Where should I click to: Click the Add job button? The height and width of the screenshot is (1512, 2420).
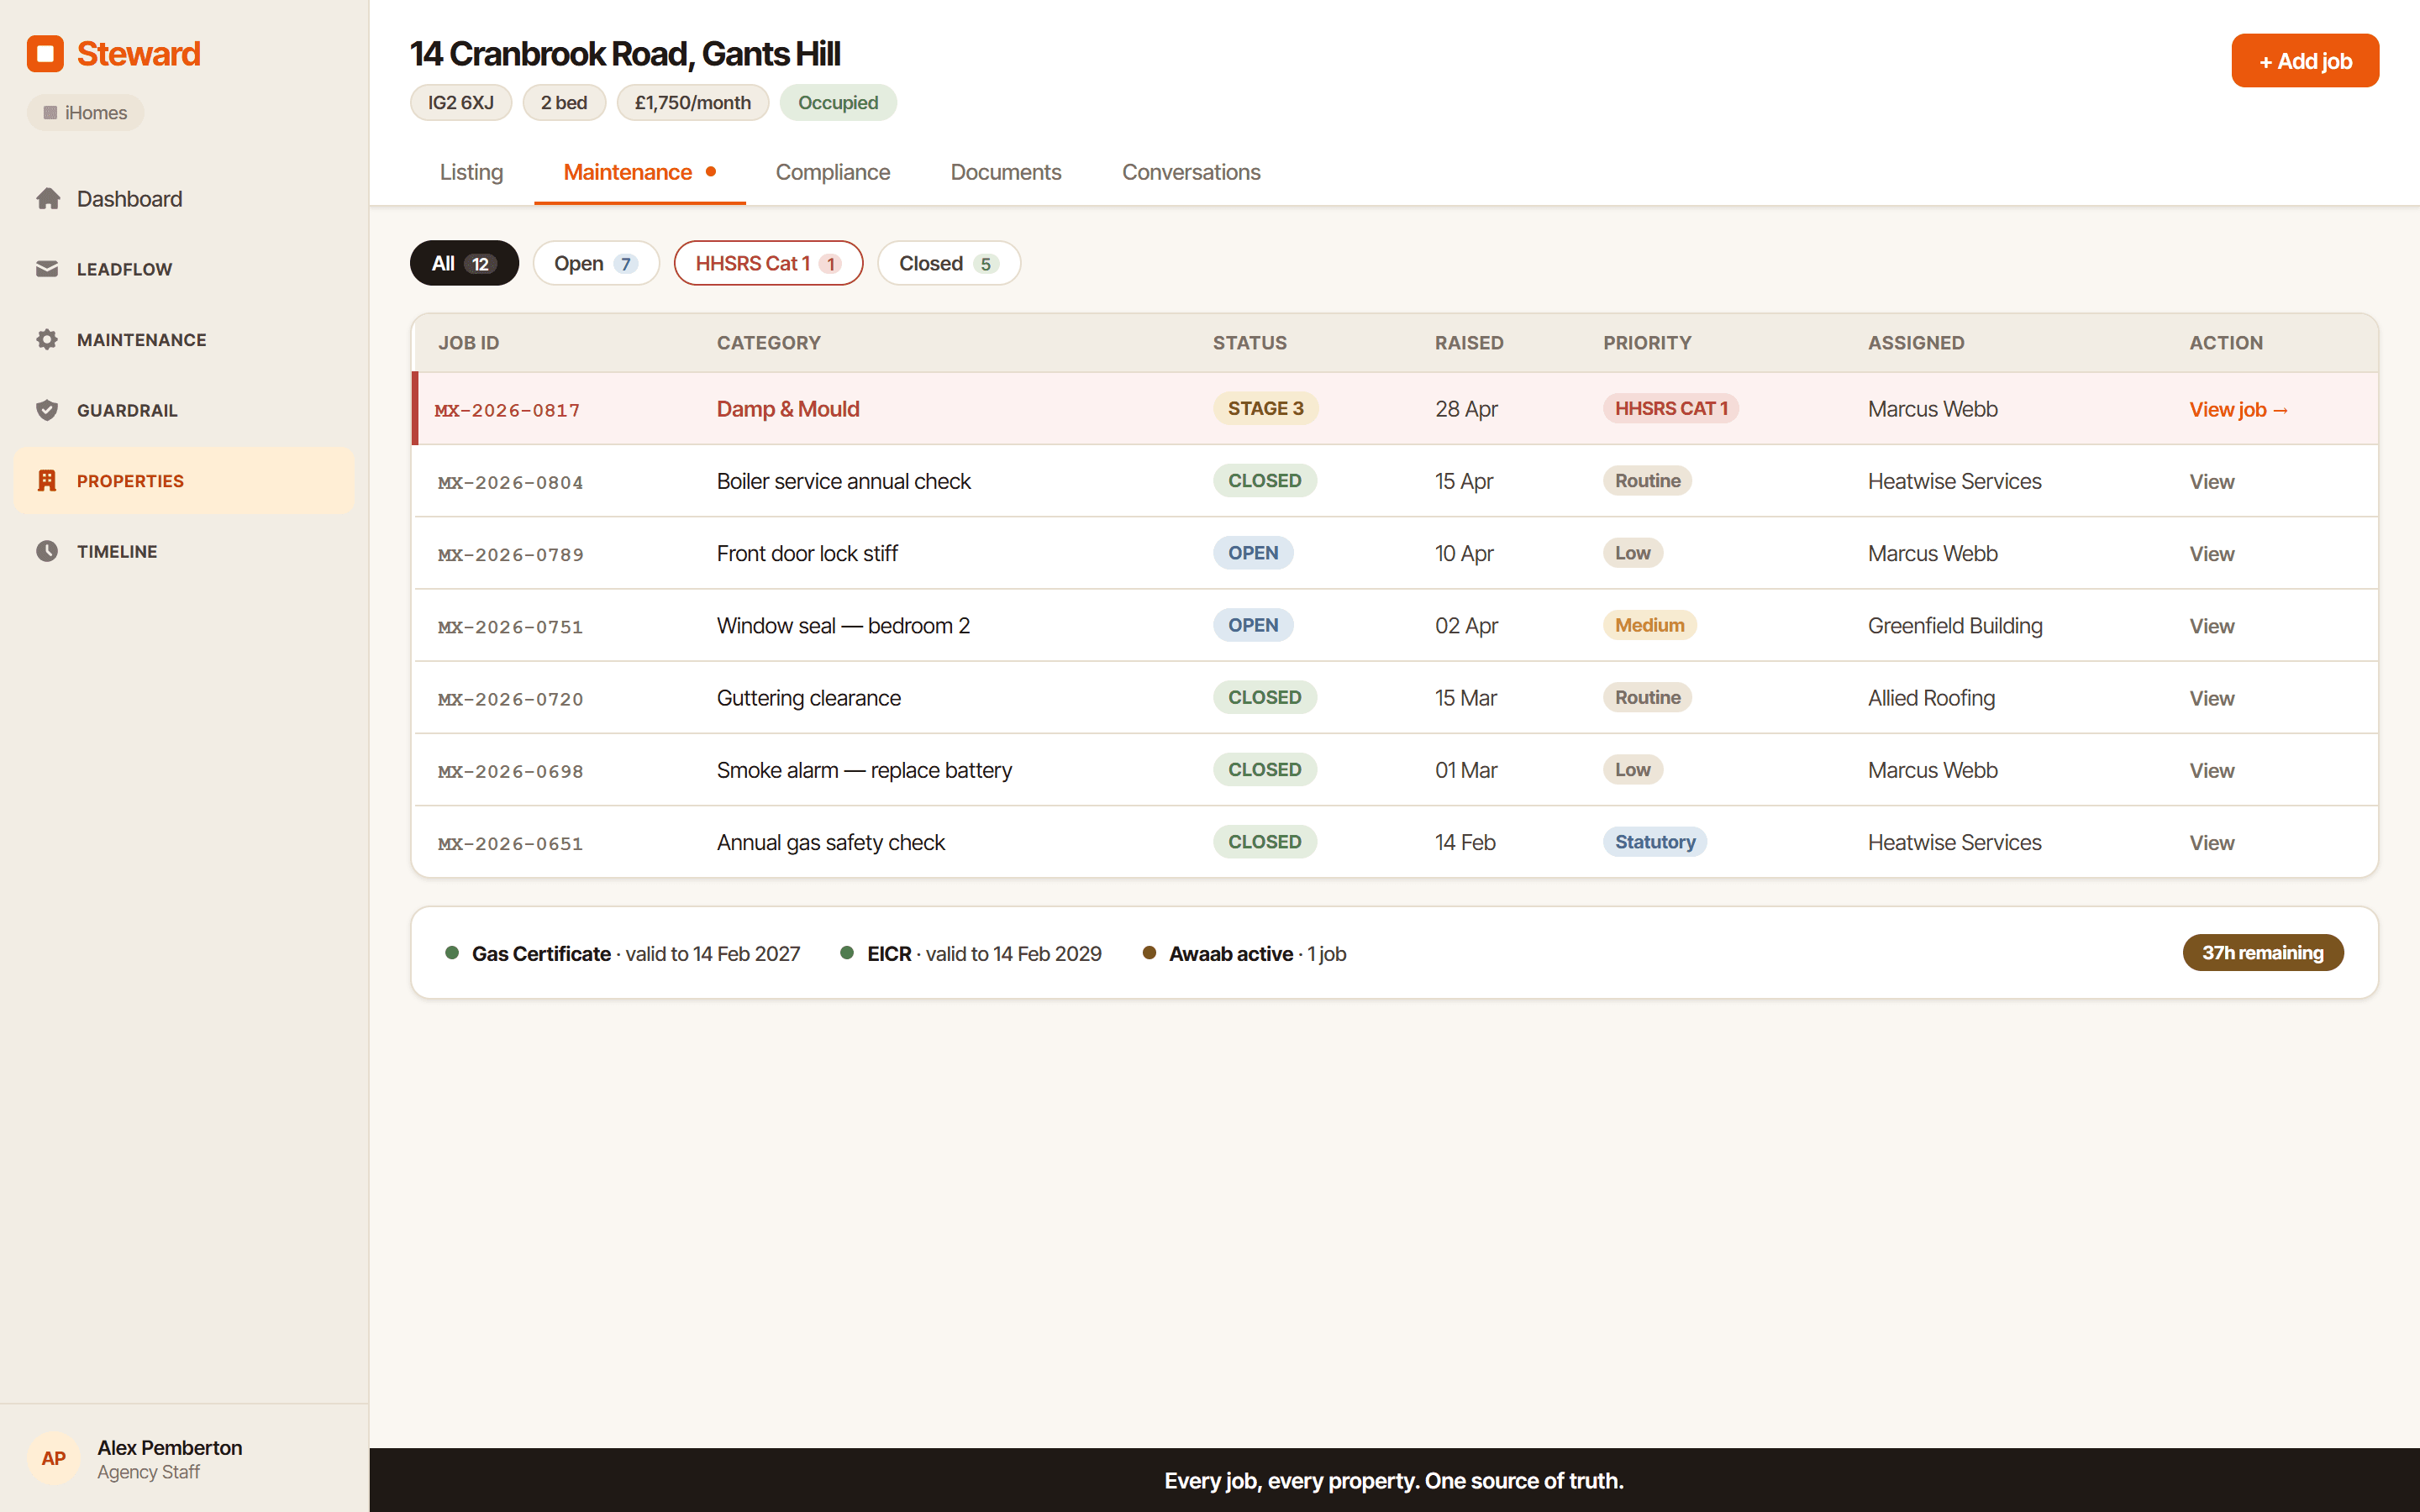click(2304, 61)
